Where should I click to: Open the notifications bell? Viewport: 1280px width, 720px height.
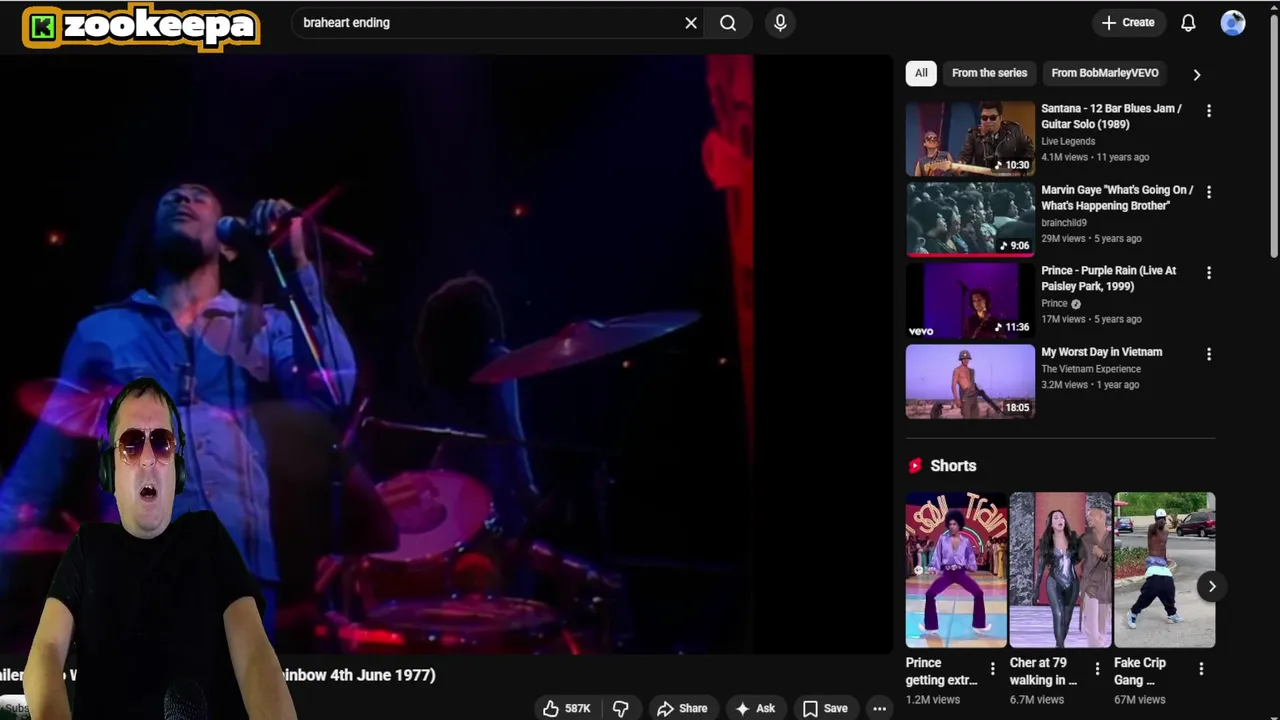pyautogui.click(x=1188, y=22)
